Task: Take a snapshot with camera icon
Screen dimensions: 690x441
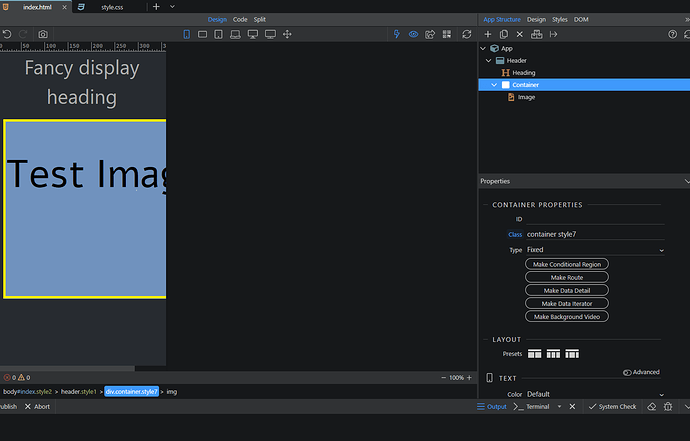Action: (43, 34)
